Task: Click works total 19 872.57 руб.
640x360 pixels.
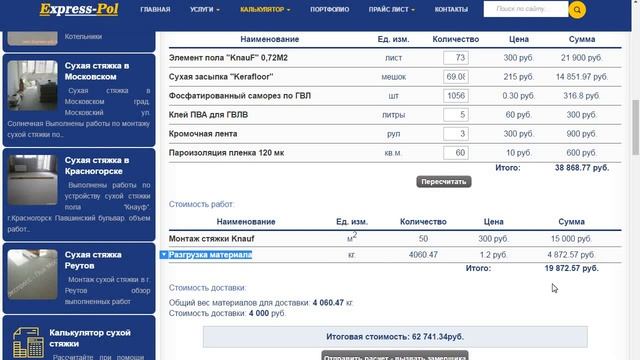Action: 571,268
